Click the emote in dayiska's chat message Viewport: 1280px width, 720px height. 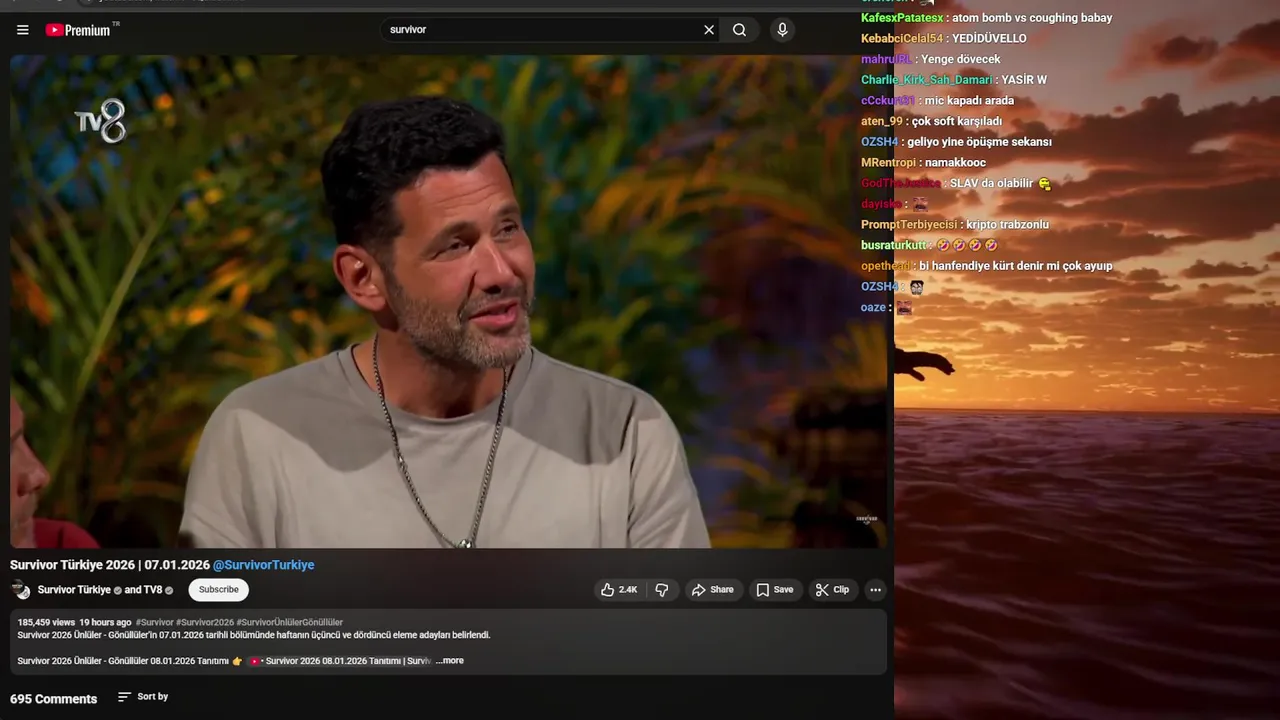click(x=920, y=204)
